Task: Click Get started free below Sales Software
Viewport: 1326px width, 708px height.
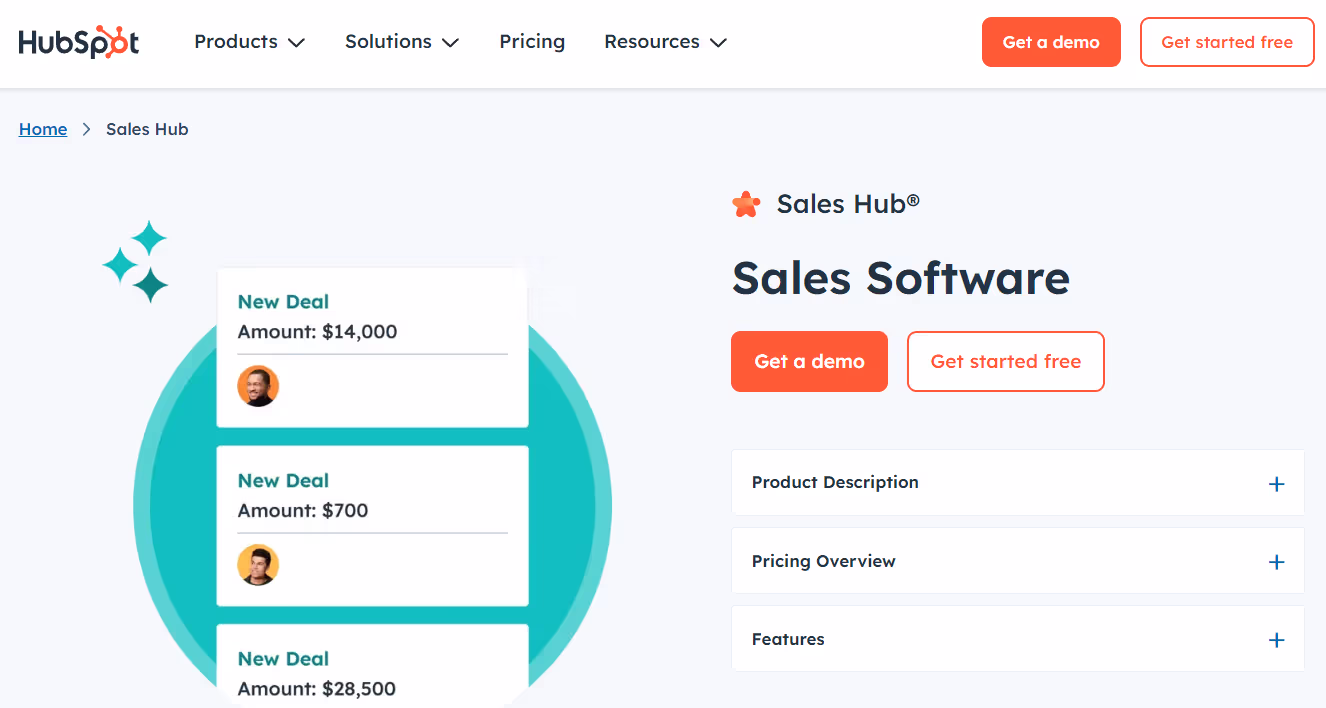Action: tap(1006, 361)
